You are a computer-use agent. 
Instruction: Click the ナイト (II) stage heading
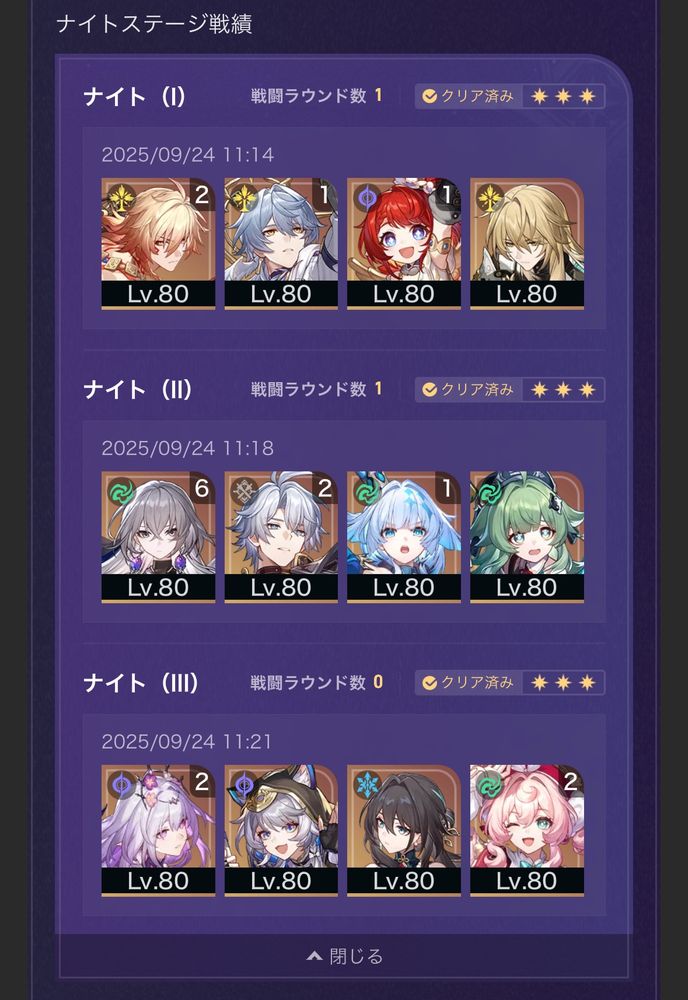(x=138, y=390)
